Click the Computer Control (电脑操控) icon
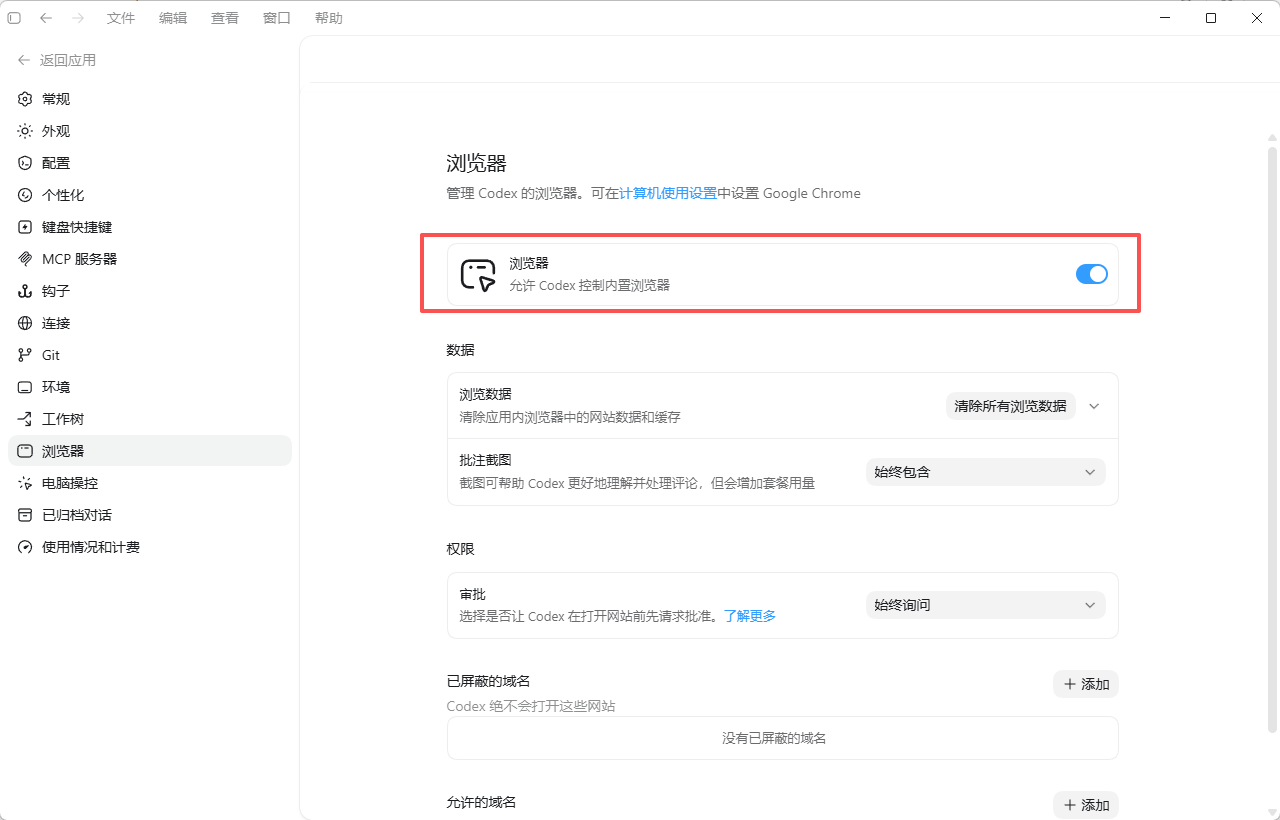The height and width of the screenshot is (820, 1280). [25, 483]
